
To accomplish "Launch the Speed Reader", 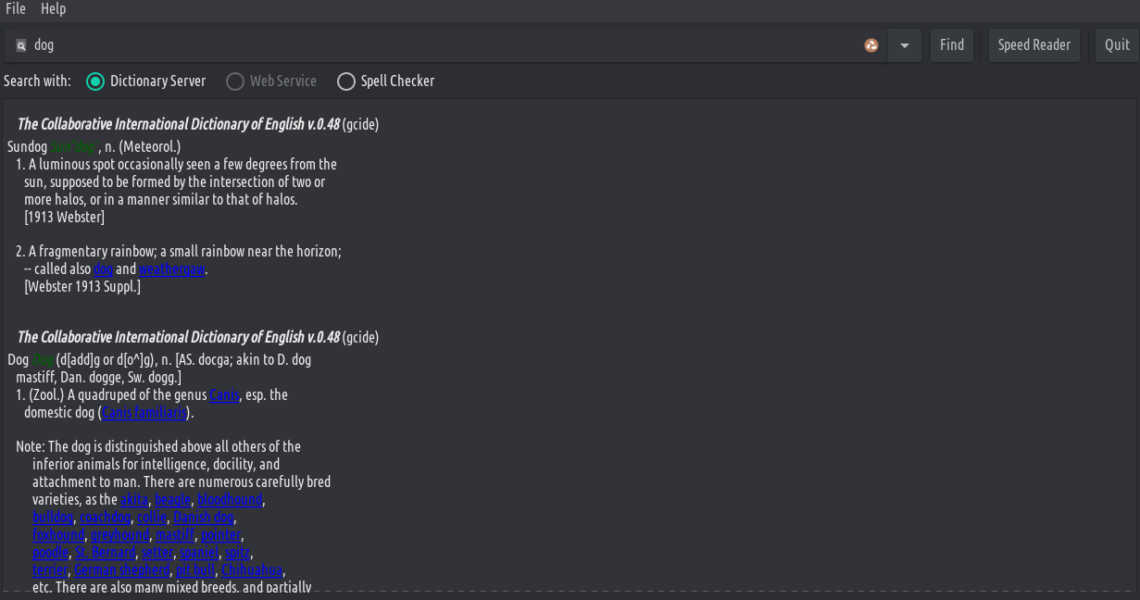I will 1034,45.
